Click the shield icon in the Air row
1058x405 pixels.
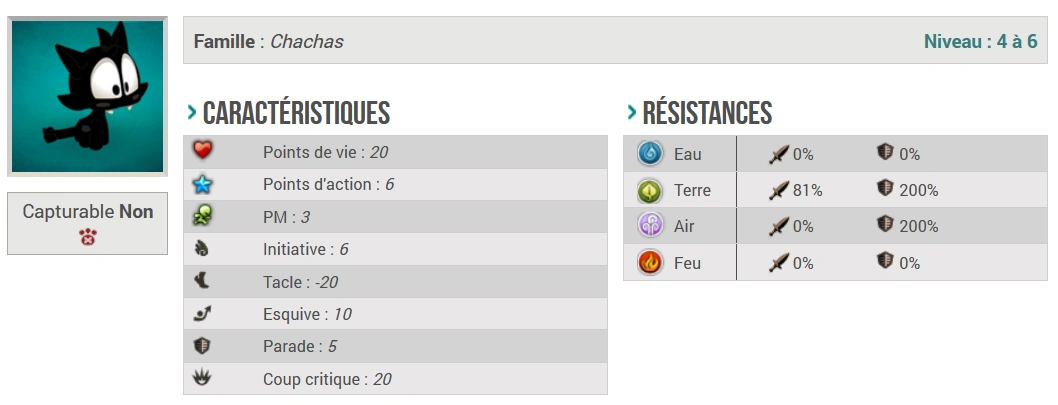point(885,226)
